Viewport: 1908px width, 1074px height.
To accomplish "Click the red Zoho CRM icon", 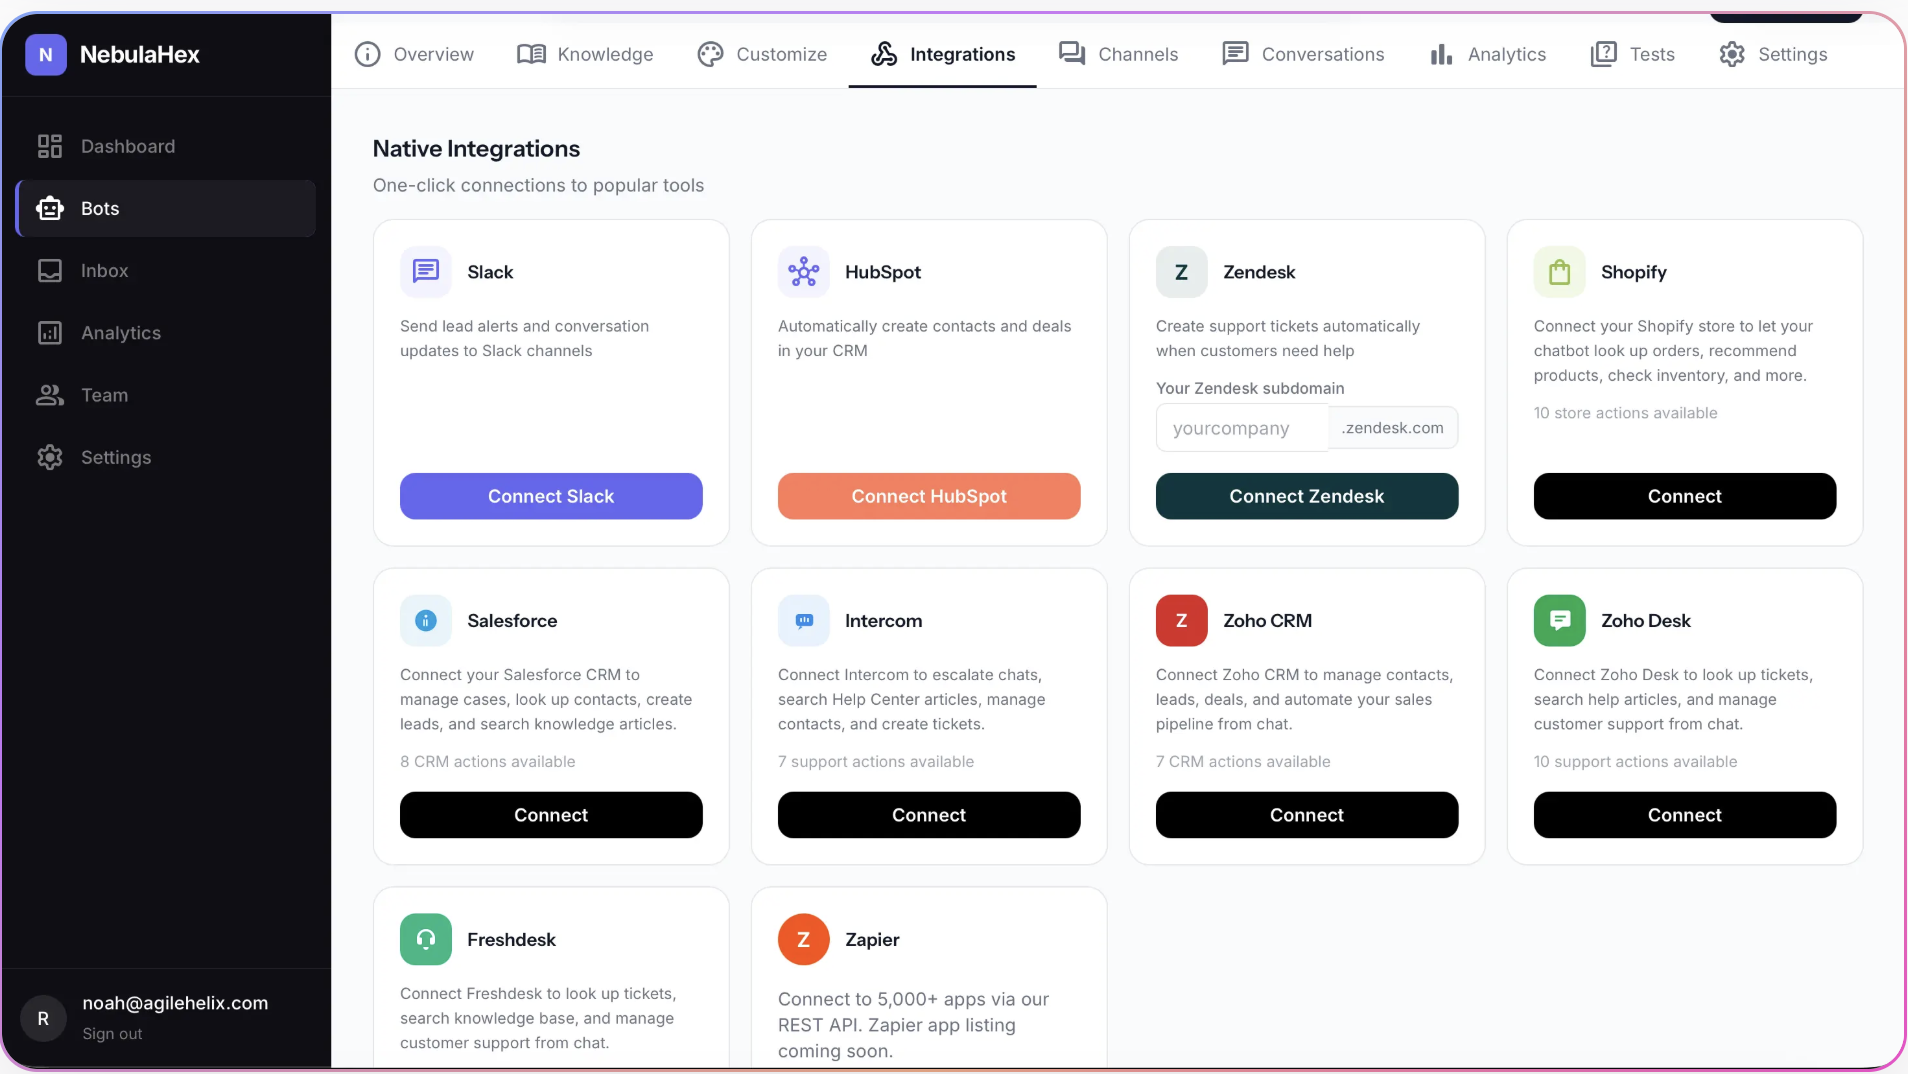I will (x=1182, y=621).
